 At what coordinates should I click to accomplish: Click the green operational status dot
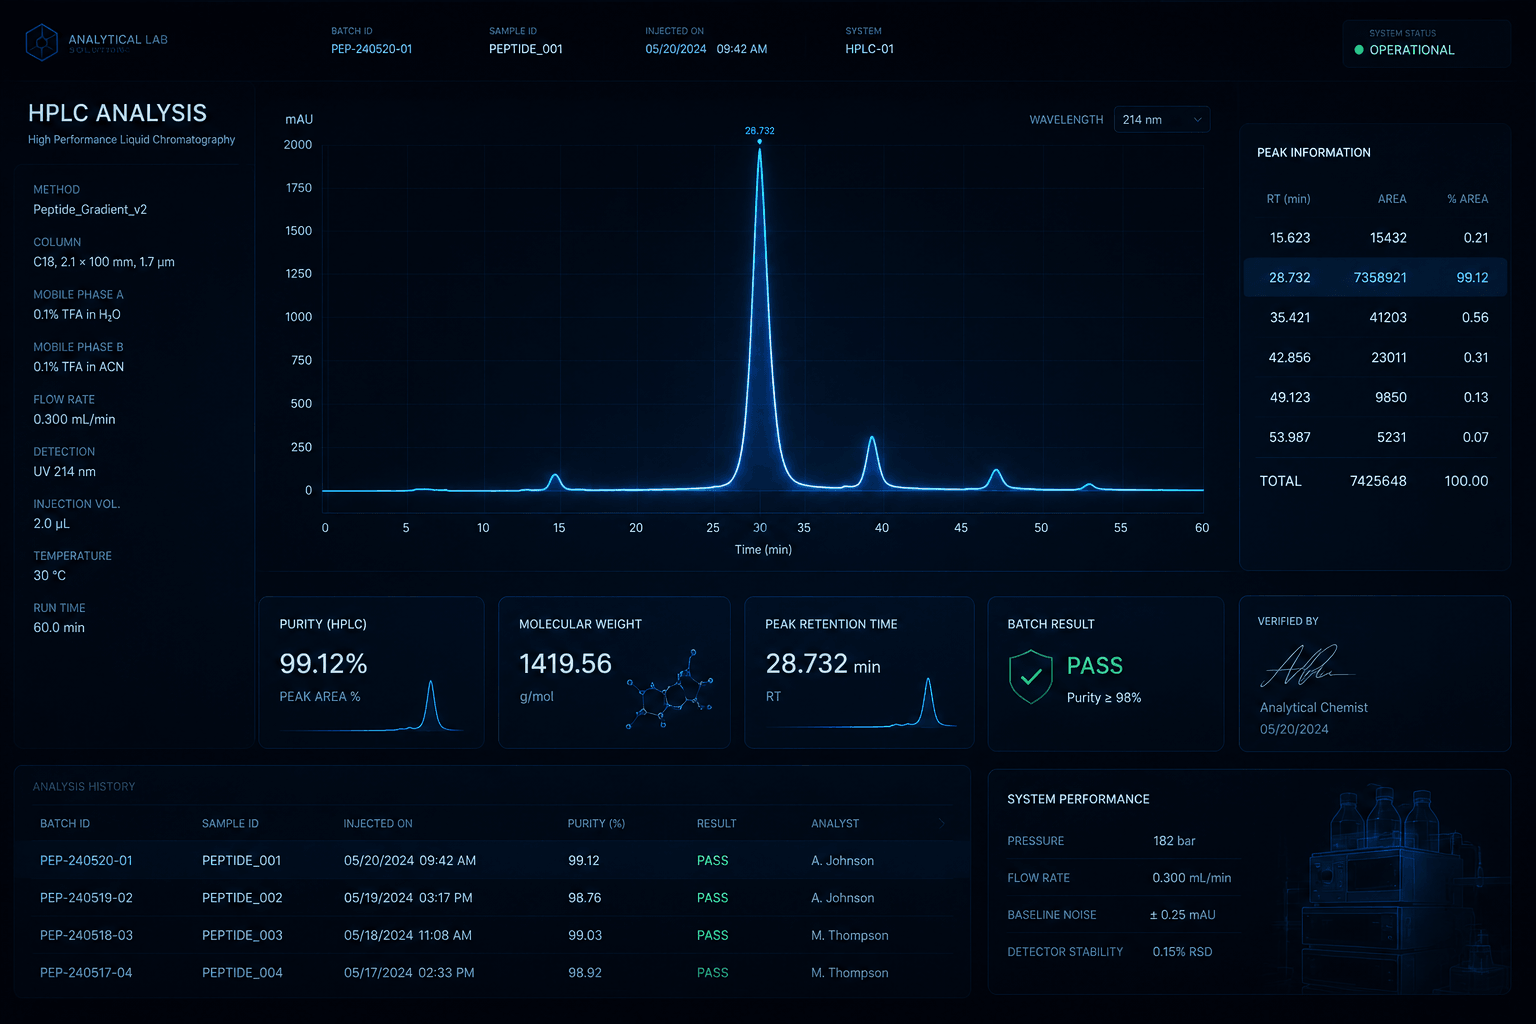pos(1359,50)
